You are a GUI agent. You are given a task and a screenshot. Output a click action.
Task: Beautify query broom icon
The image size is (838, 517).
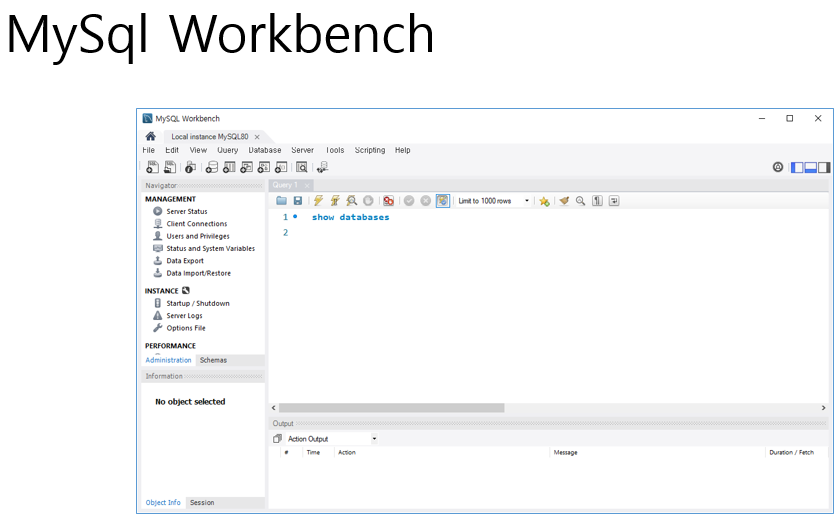point(564,201)
